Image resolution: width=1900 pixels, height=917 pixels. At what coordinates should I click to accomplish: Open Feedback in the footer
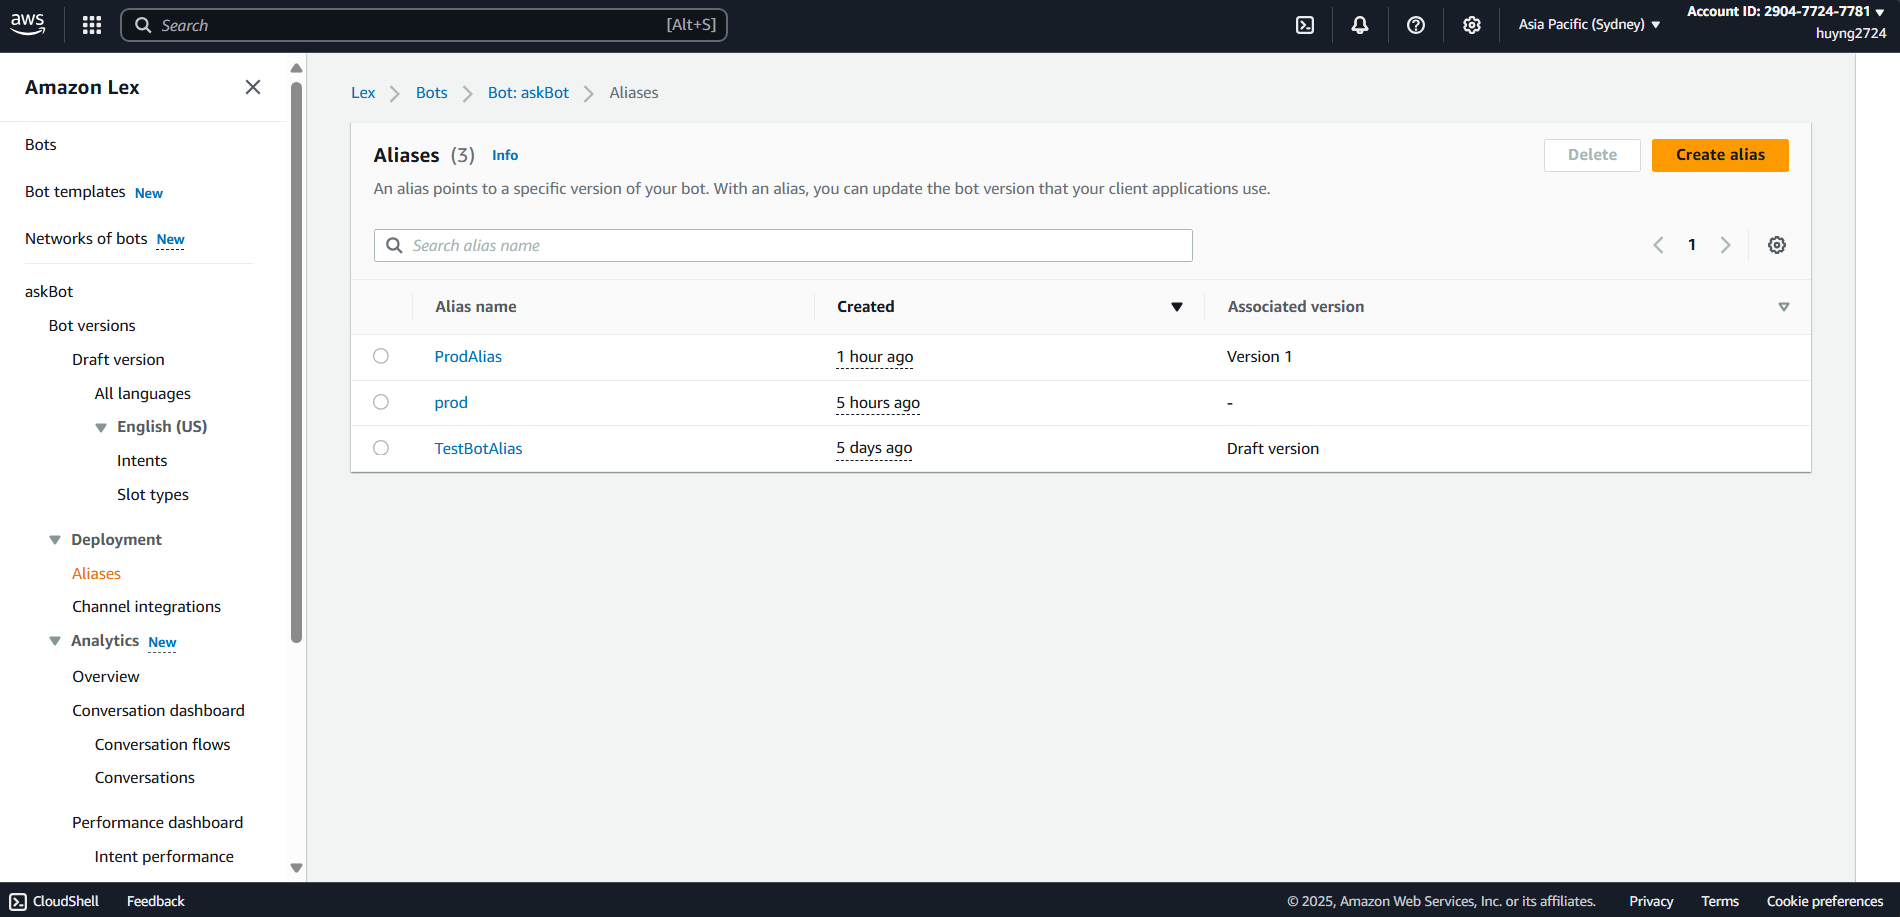pyautogui.click(x=156, y=901)
